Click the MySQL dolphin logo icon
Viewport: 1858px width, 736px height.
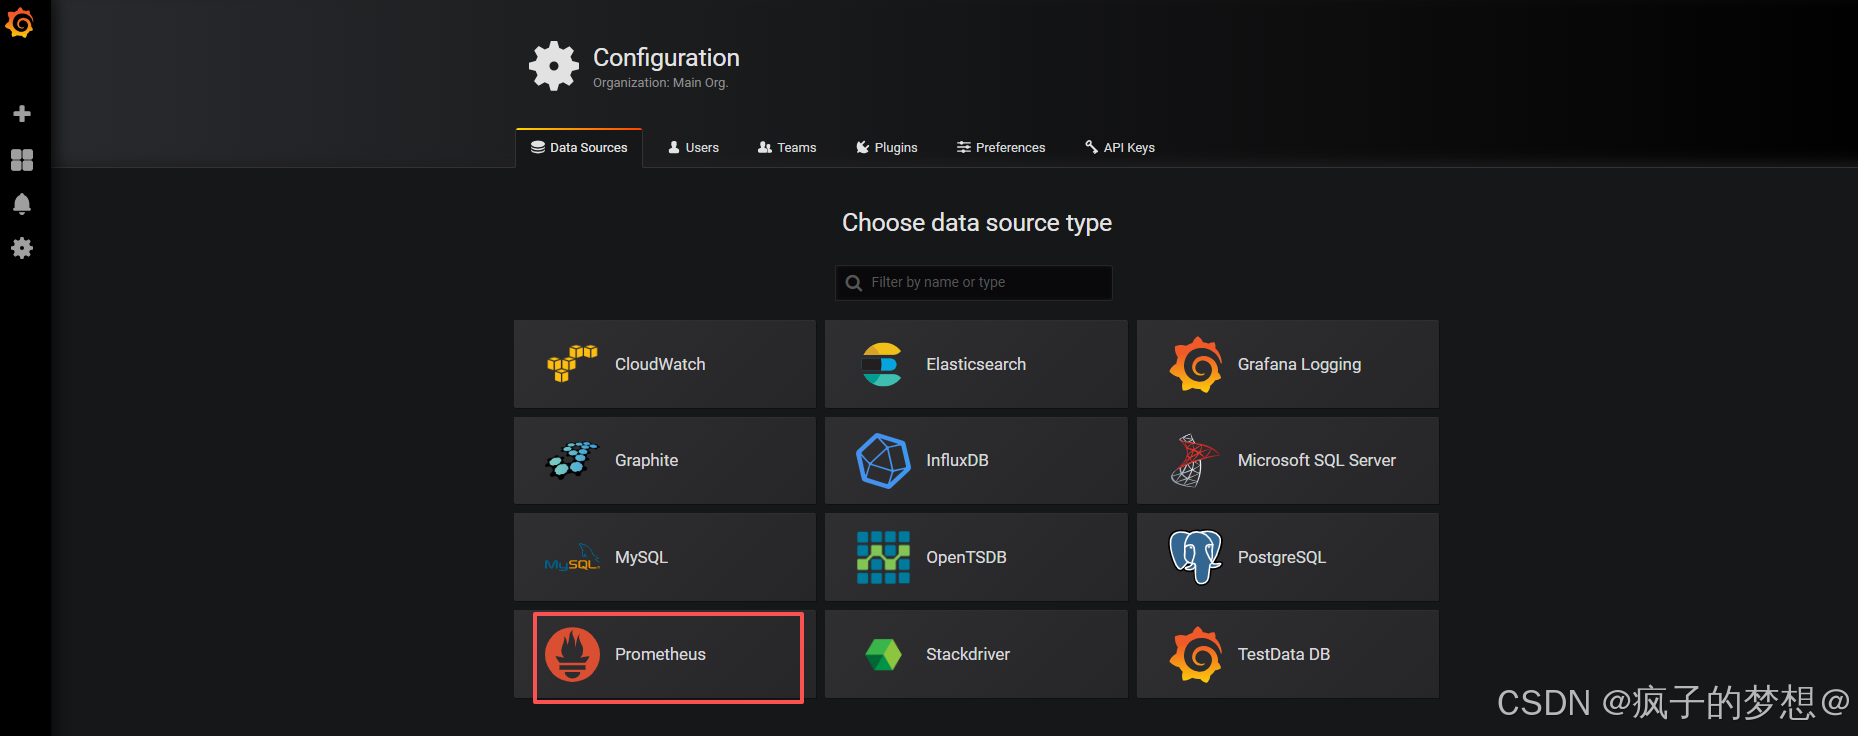[572, 558]
